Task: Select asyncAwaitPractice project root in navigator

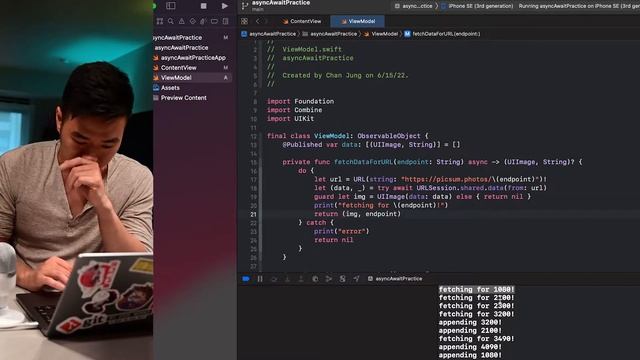Action: point(178,38)
